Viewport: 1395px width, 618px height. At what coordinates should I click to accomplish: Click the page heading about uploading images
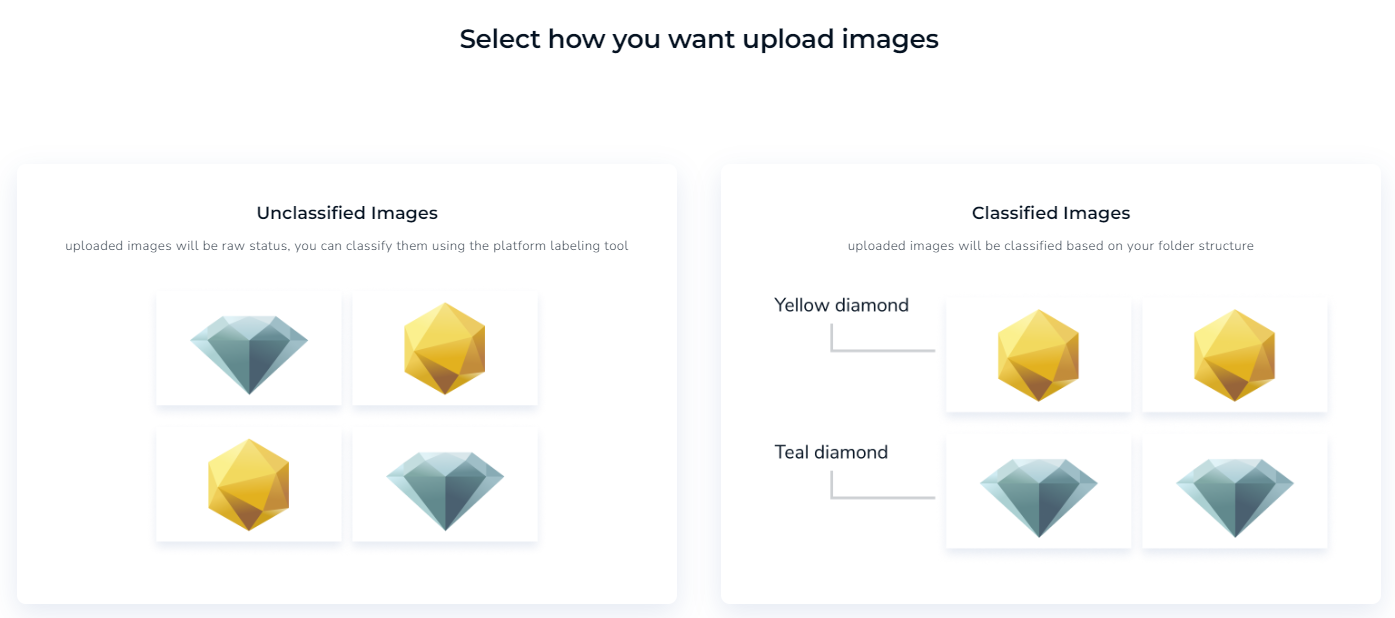(697, 38)
